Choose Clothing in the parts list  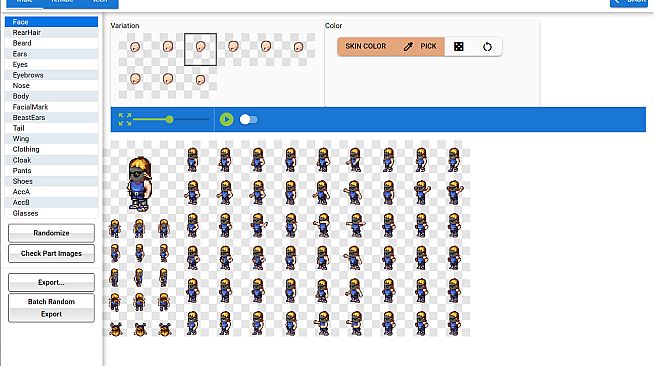pos(51,149)
